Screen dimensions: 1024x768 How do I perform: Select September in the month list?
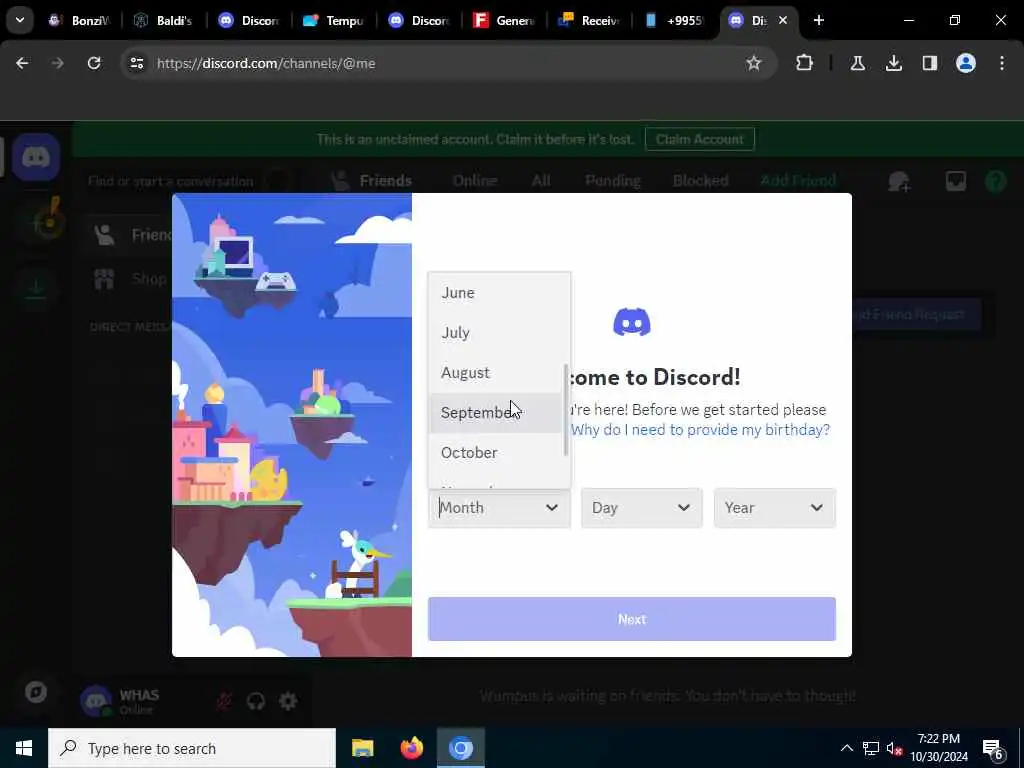[x=496, y=413]
